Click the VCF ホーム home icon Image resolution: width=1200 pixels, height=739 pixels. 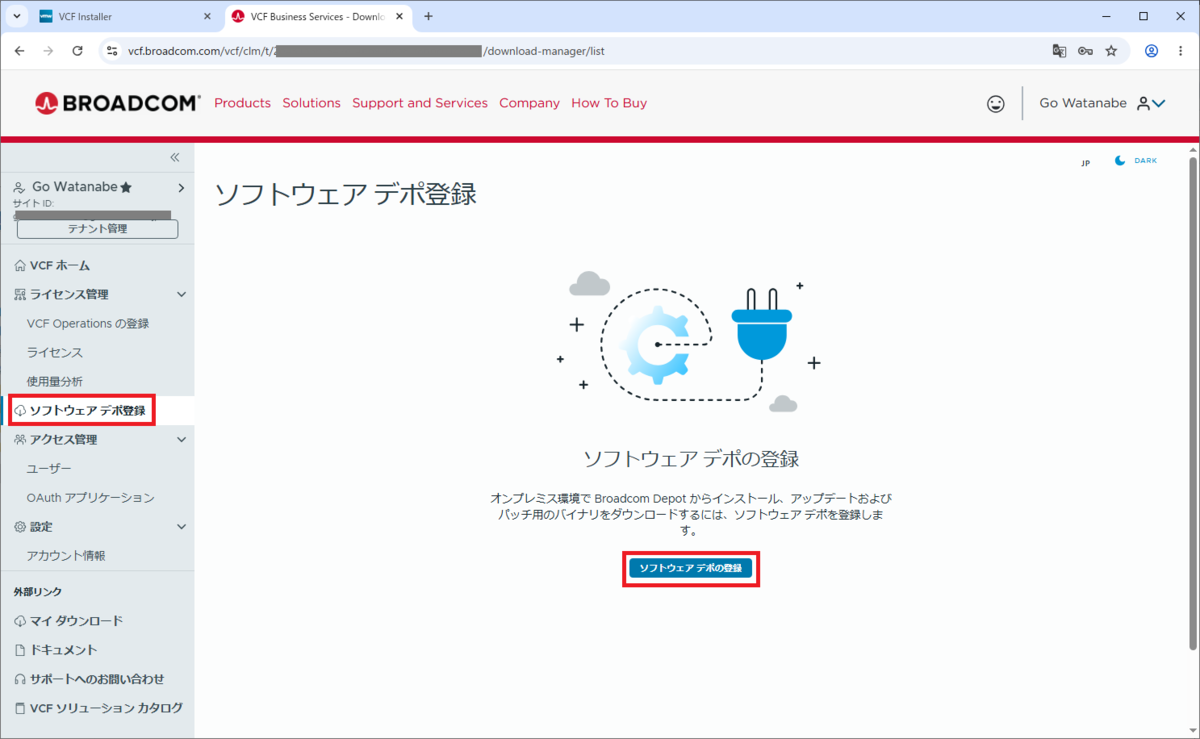pyautogui.click(x=20, y=265)
